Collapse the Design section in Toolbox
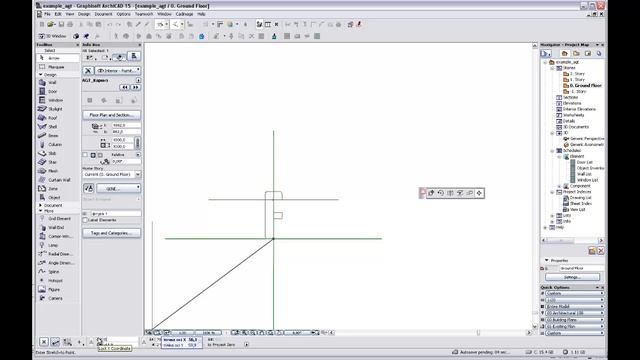This screenshot has width=640, height=360. [40, 75]
